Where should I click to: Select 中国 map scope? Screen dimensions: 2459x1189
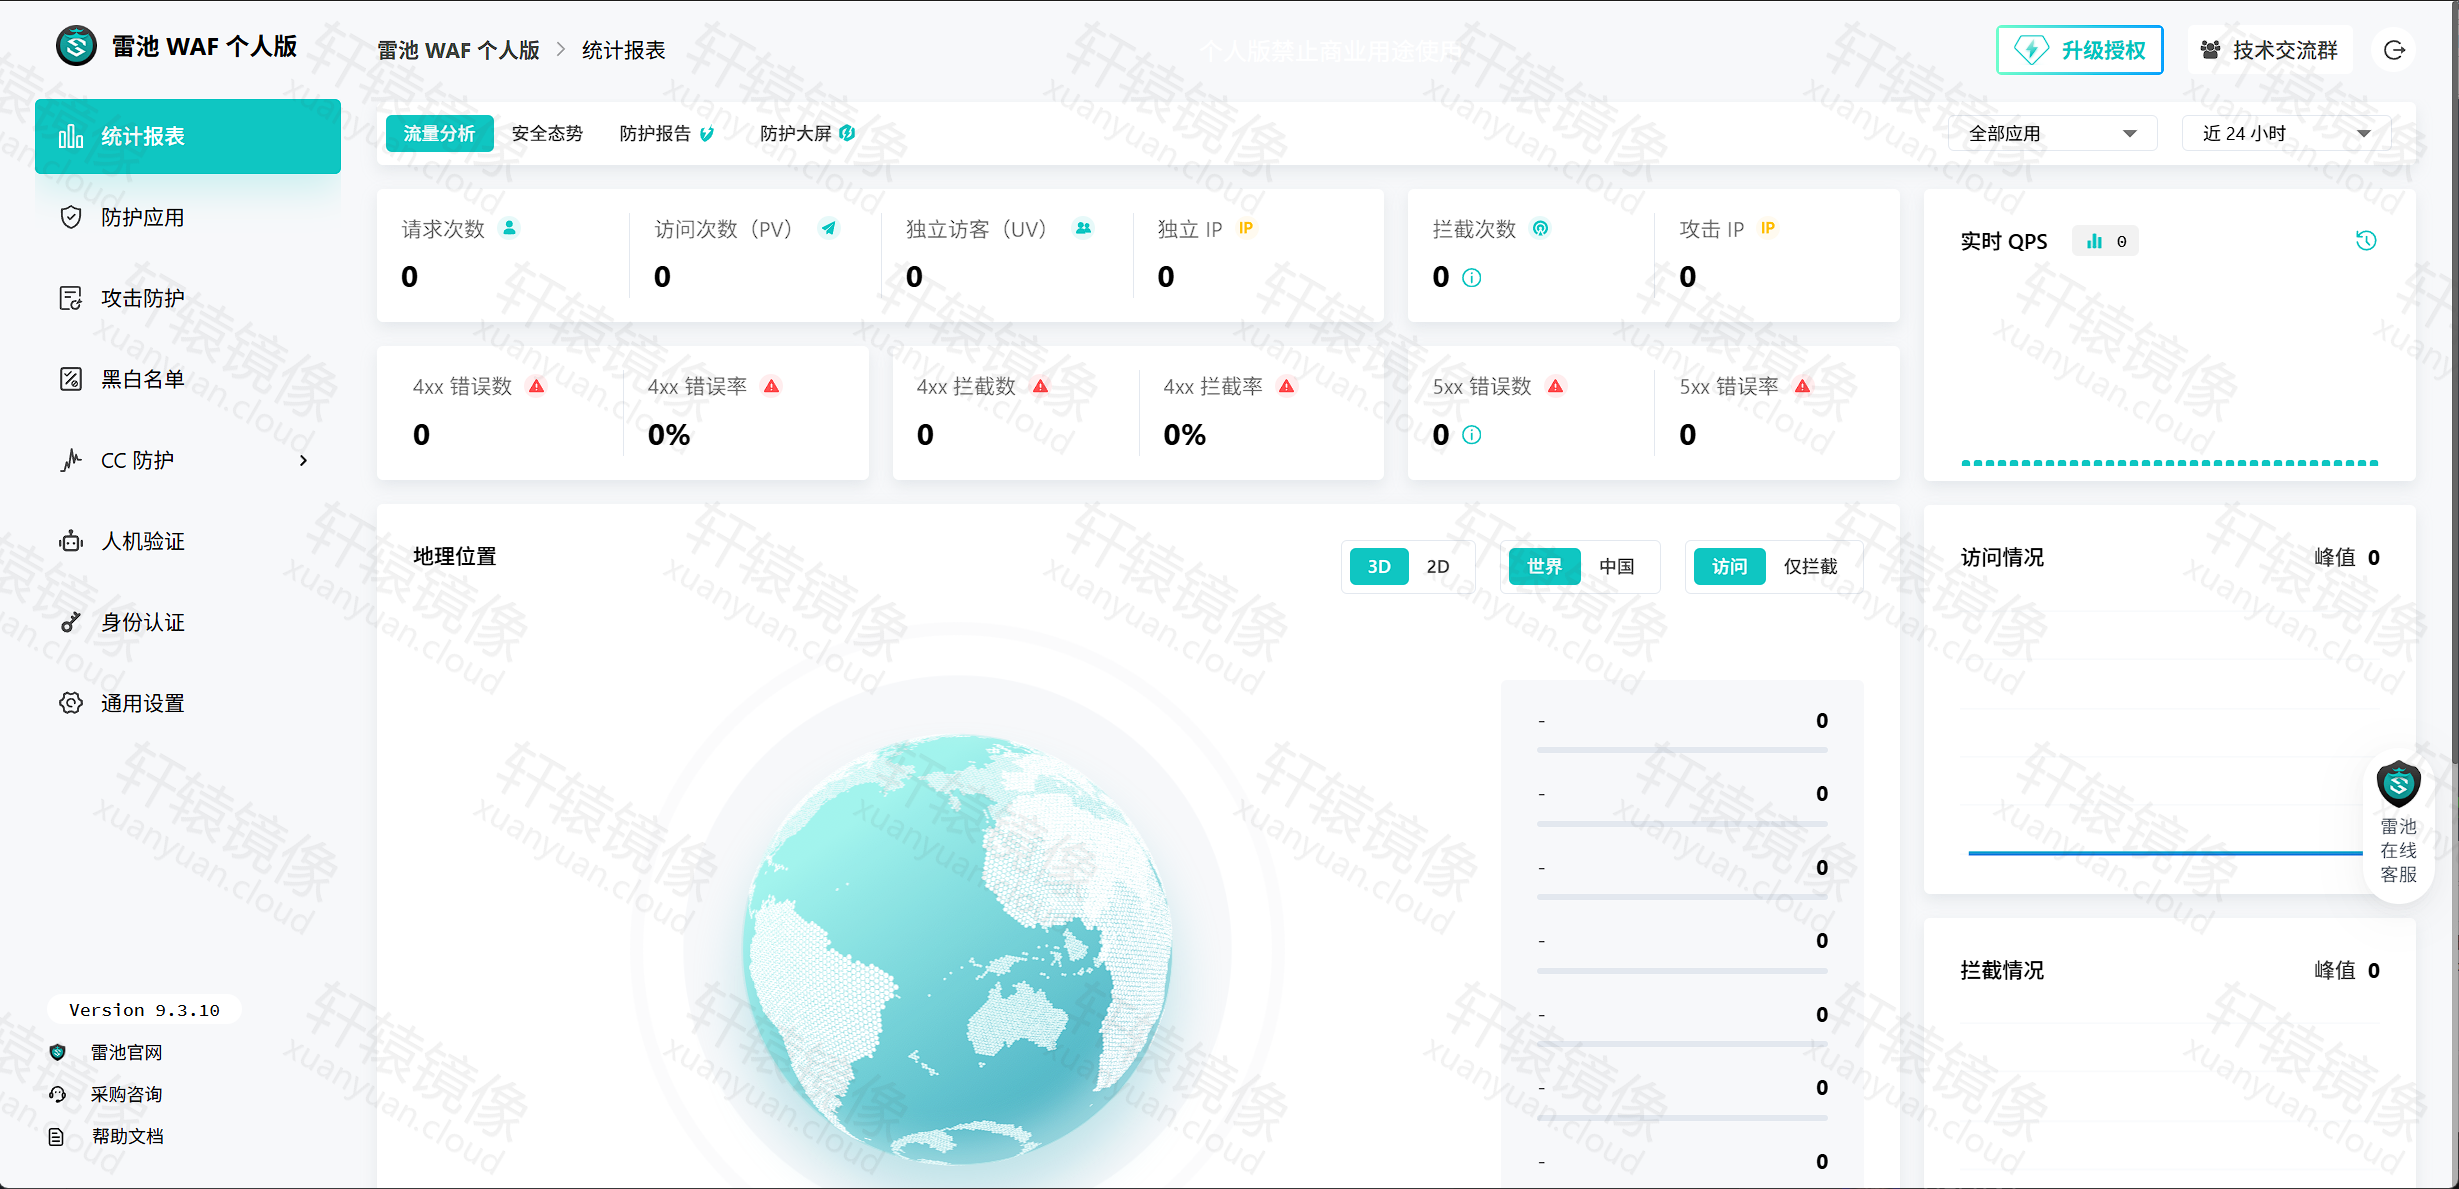(x=1617, y=566)
